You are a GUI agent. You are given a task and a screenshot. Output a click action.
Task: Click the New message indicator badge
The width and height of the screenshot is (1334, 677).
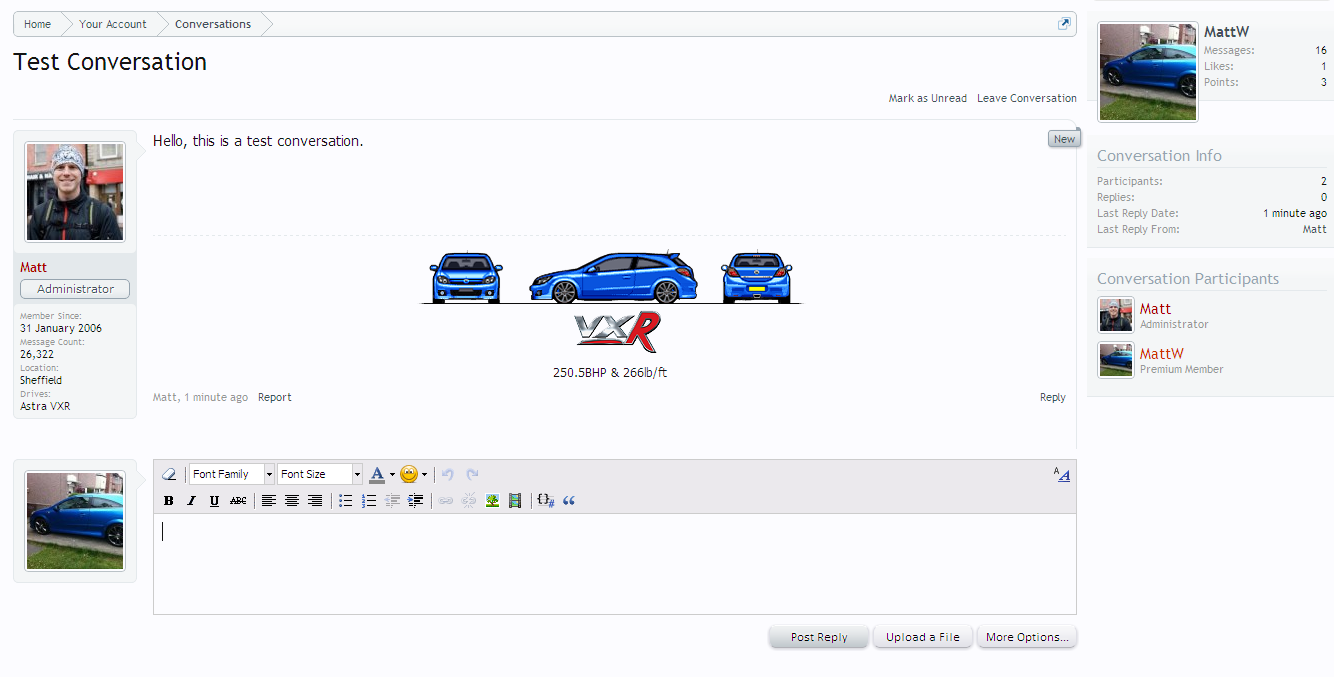pyautogui.click(x=1064, y=139)
